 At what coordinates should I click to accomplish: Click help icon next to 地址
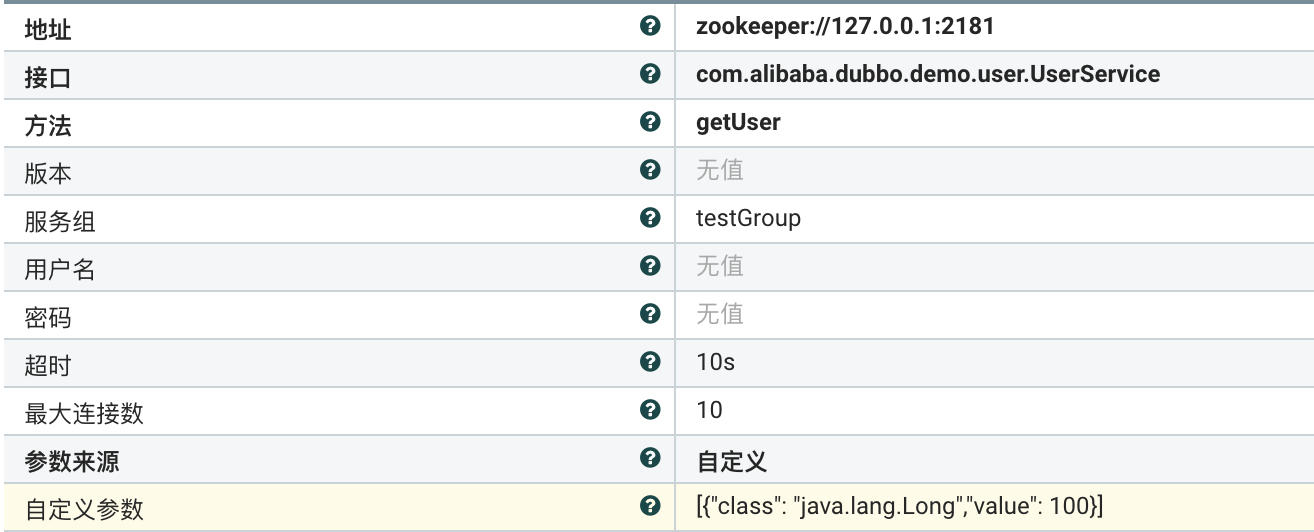coord(651,26)
